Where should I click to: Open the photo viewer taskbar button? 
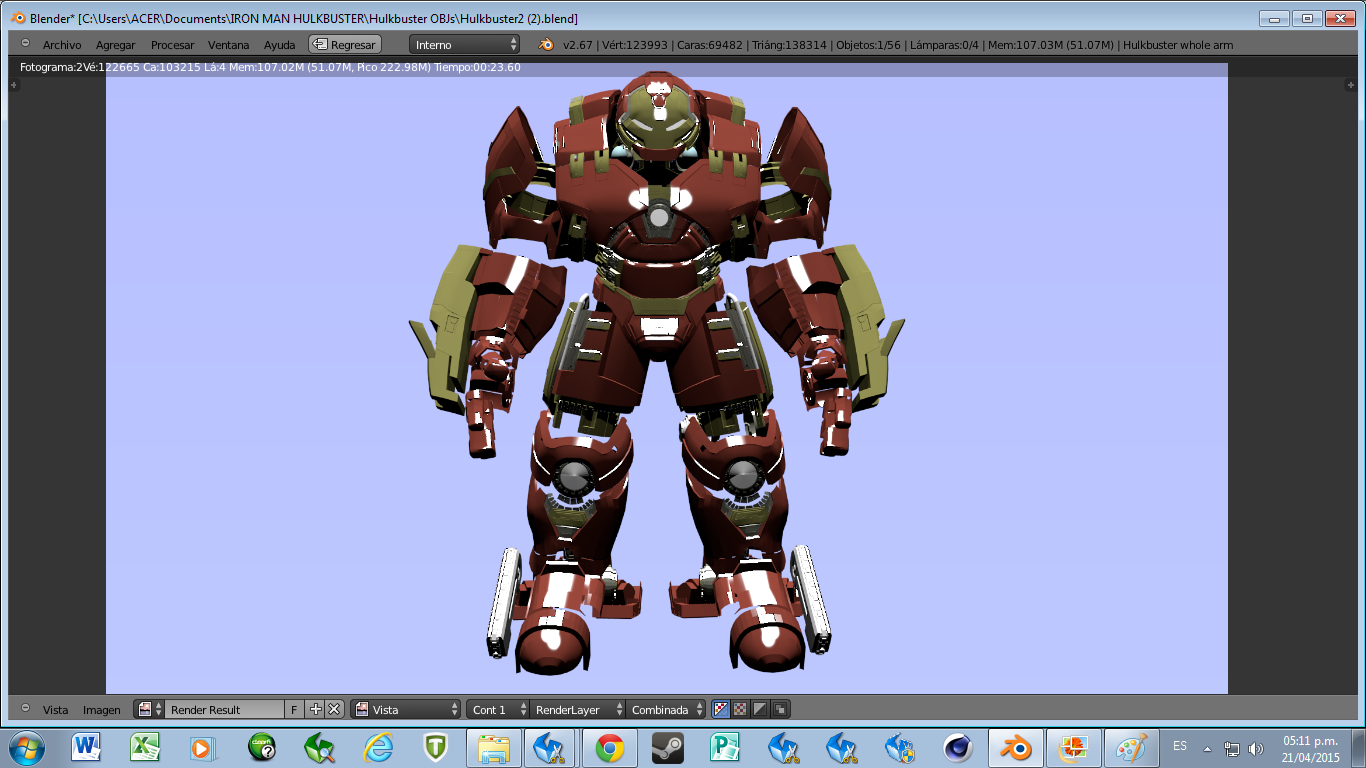pos(1075,748)
